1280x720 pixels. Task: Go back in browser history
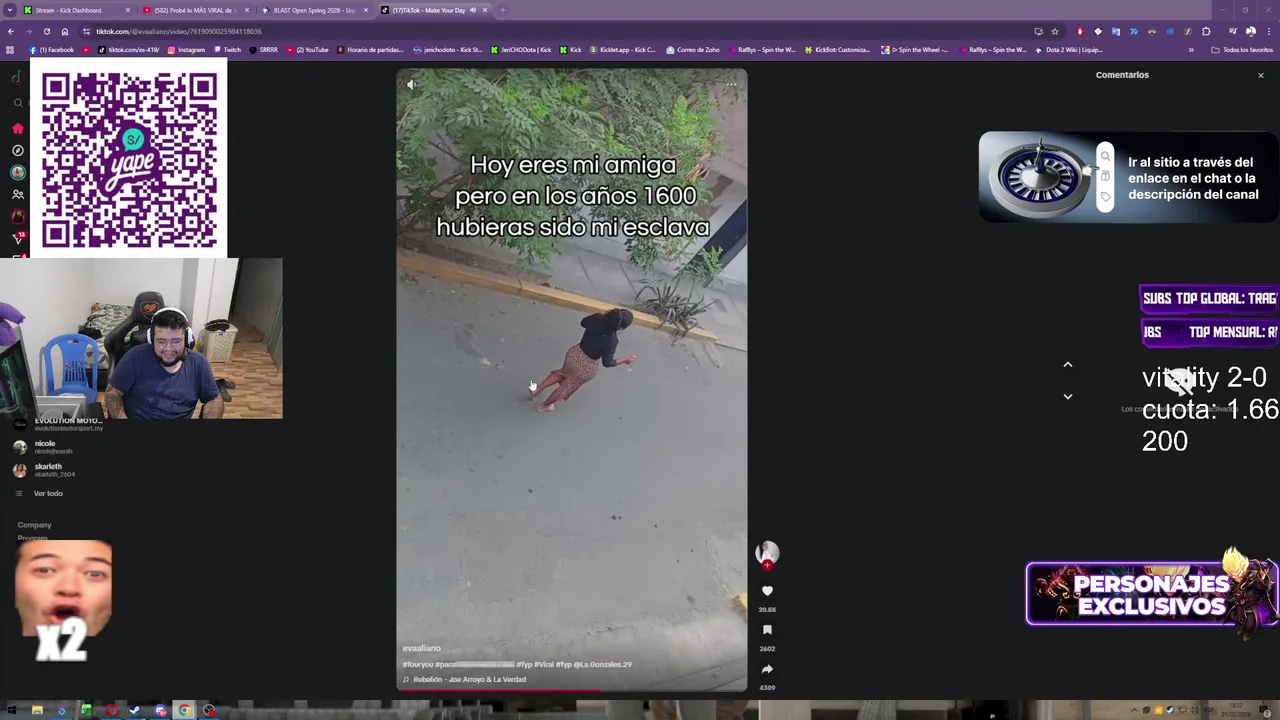coord(11,31)
